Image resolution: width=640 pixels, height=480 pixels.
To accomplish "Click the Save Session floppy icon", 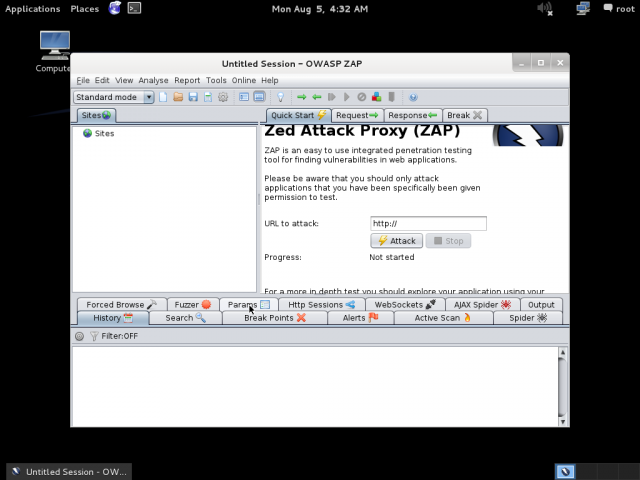I will [193, 97].
